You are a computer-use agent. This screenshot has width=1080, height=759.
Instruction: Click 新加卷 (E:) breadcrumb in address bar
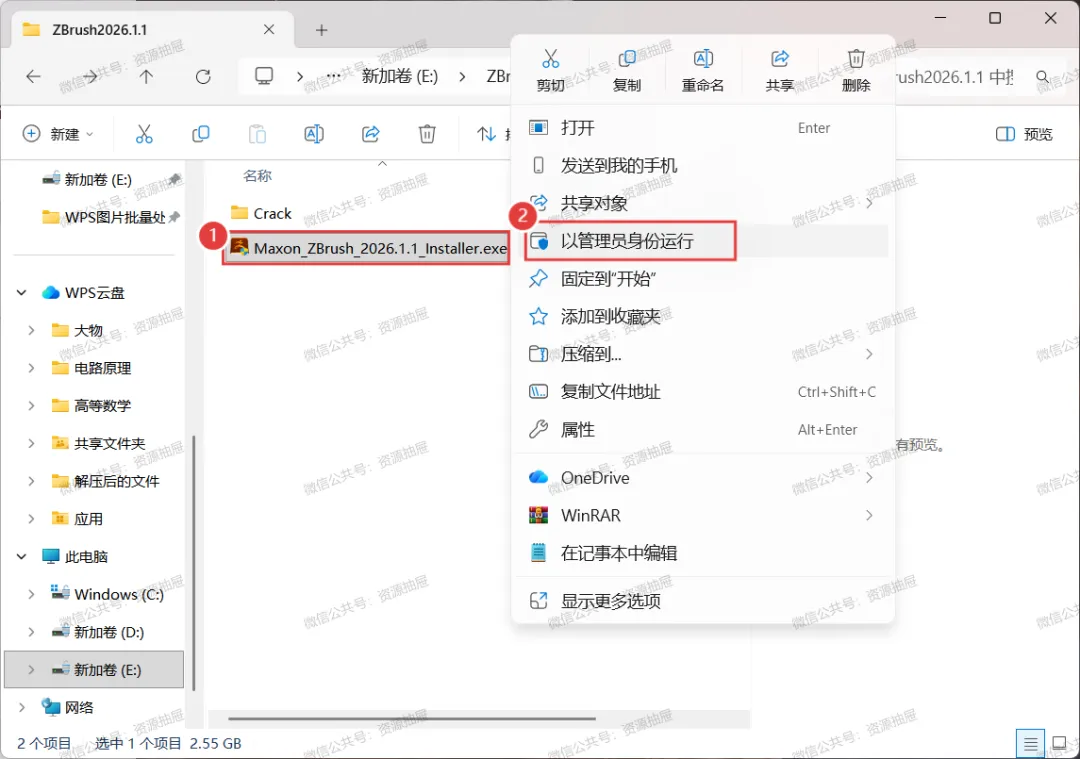(x=400, y=76)
